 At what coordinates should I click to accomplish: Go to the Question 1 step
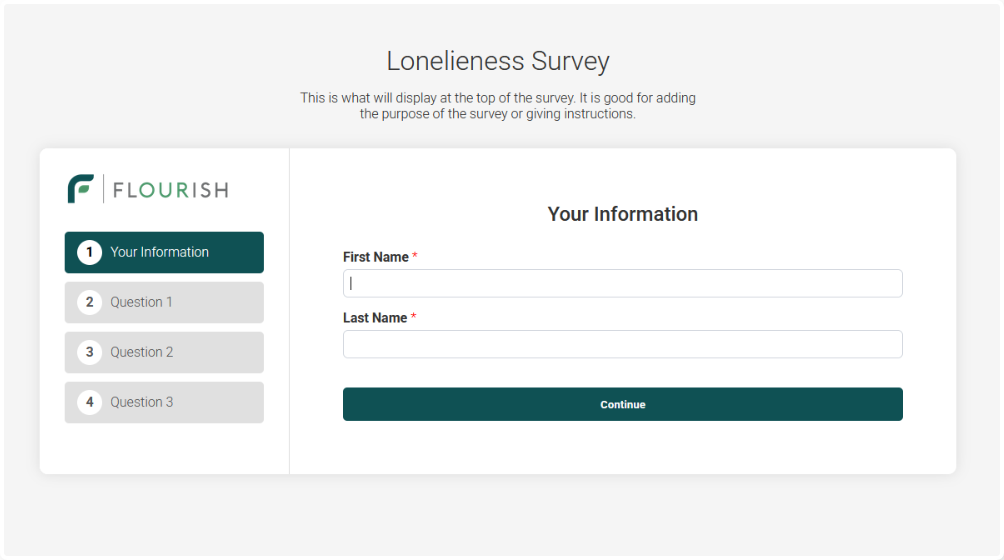pos(164,302)
